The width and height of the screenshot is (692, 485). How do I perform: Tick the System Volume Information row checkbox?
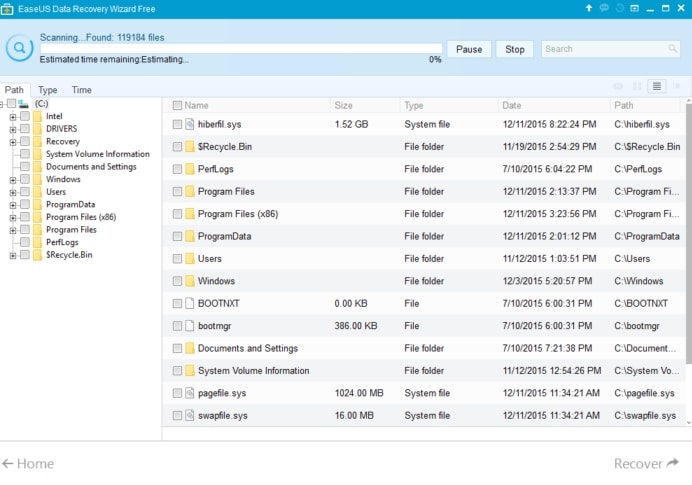[x=177, y=371]
